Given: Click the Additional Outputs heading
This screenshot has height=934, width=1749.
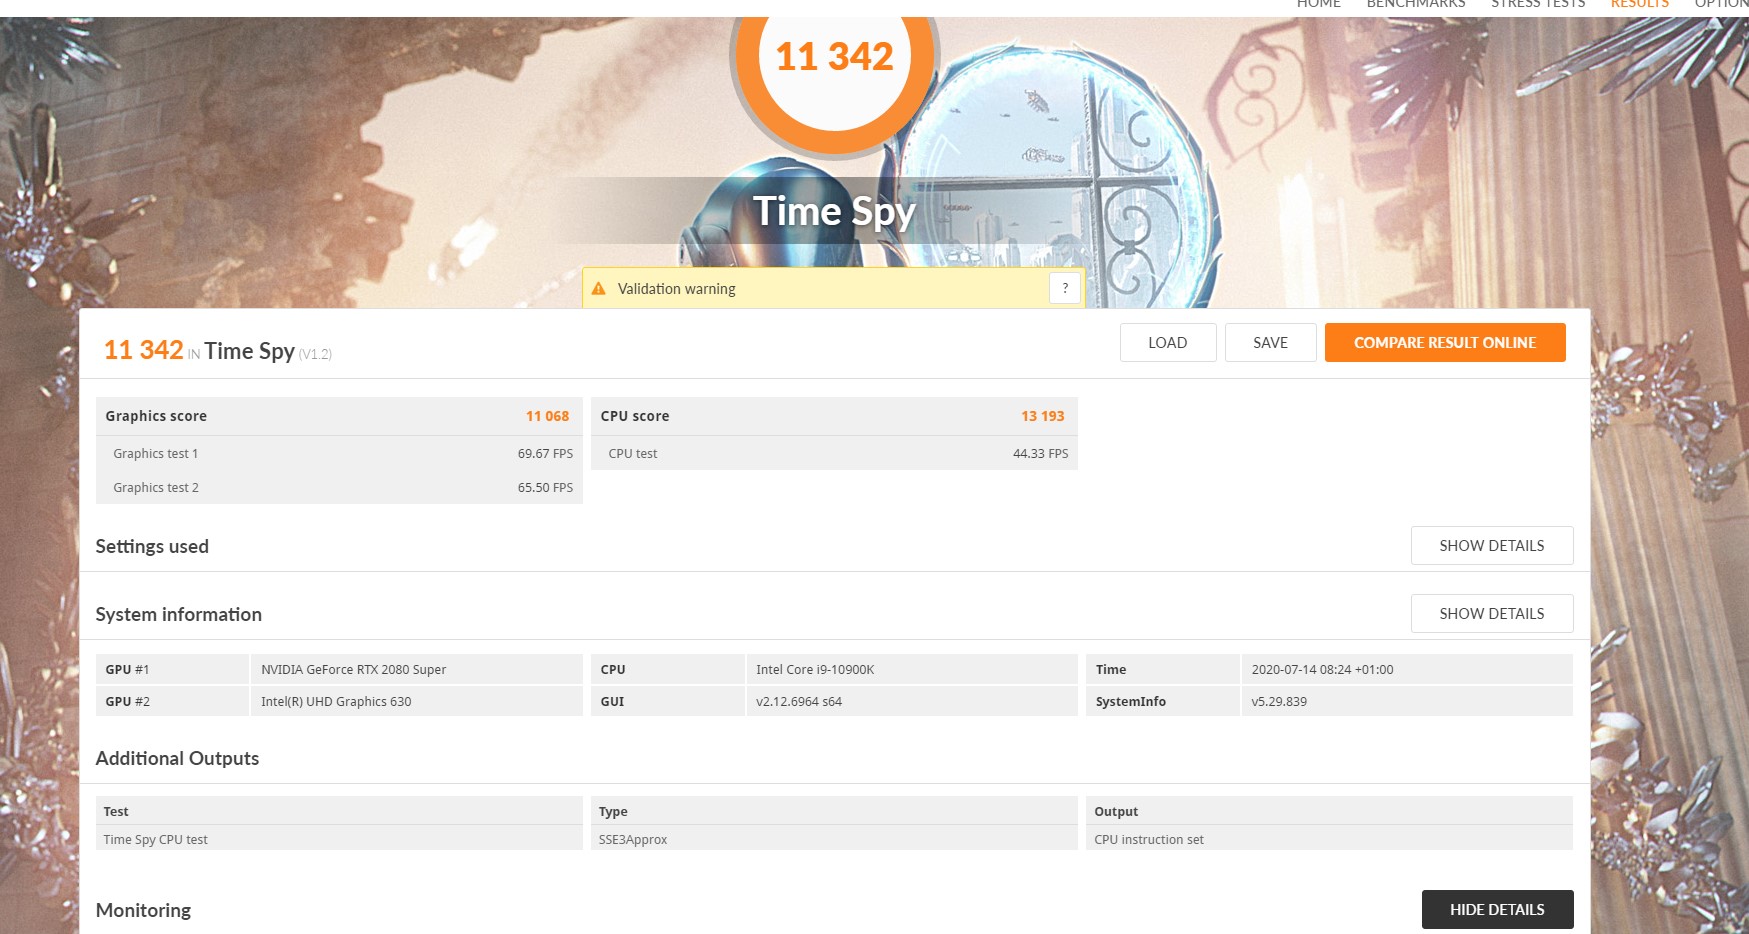Looking at the screenshot, I should pyautogui.click(x=177, y=759).
